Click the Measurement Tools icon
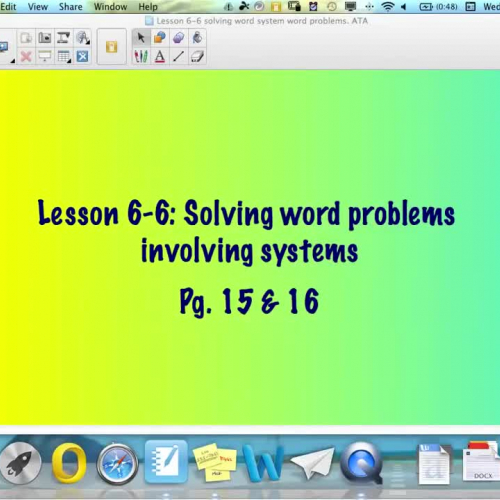 click(82, 38)
